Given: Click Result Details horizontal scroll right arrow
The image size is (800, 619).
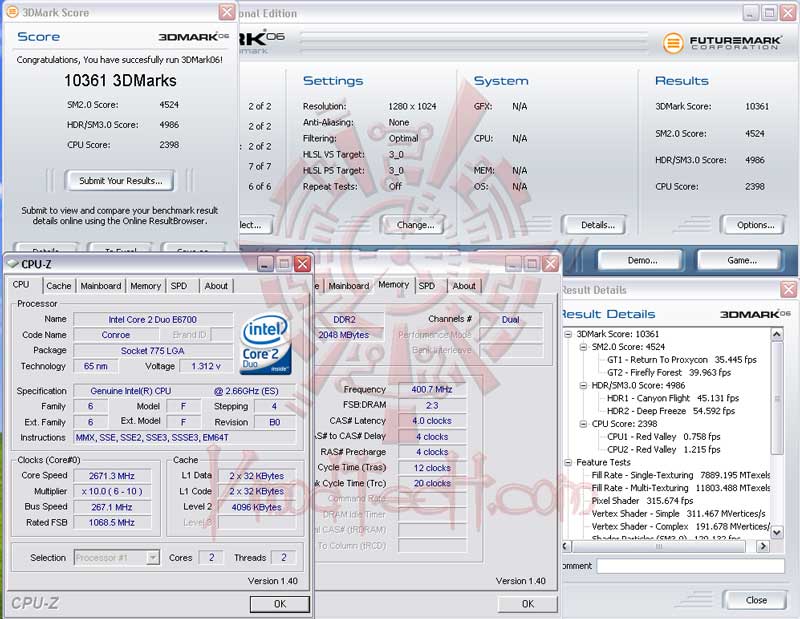Looking at the screenshot, I should [763, 546].
